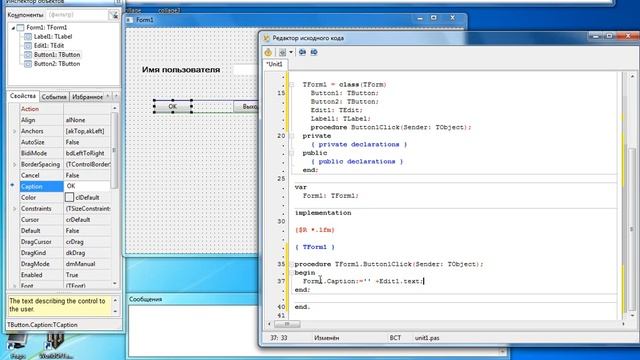The height and width of the screenshot is (360, 640).
Task: Focus the component filter field
Action: click(77, 15)
